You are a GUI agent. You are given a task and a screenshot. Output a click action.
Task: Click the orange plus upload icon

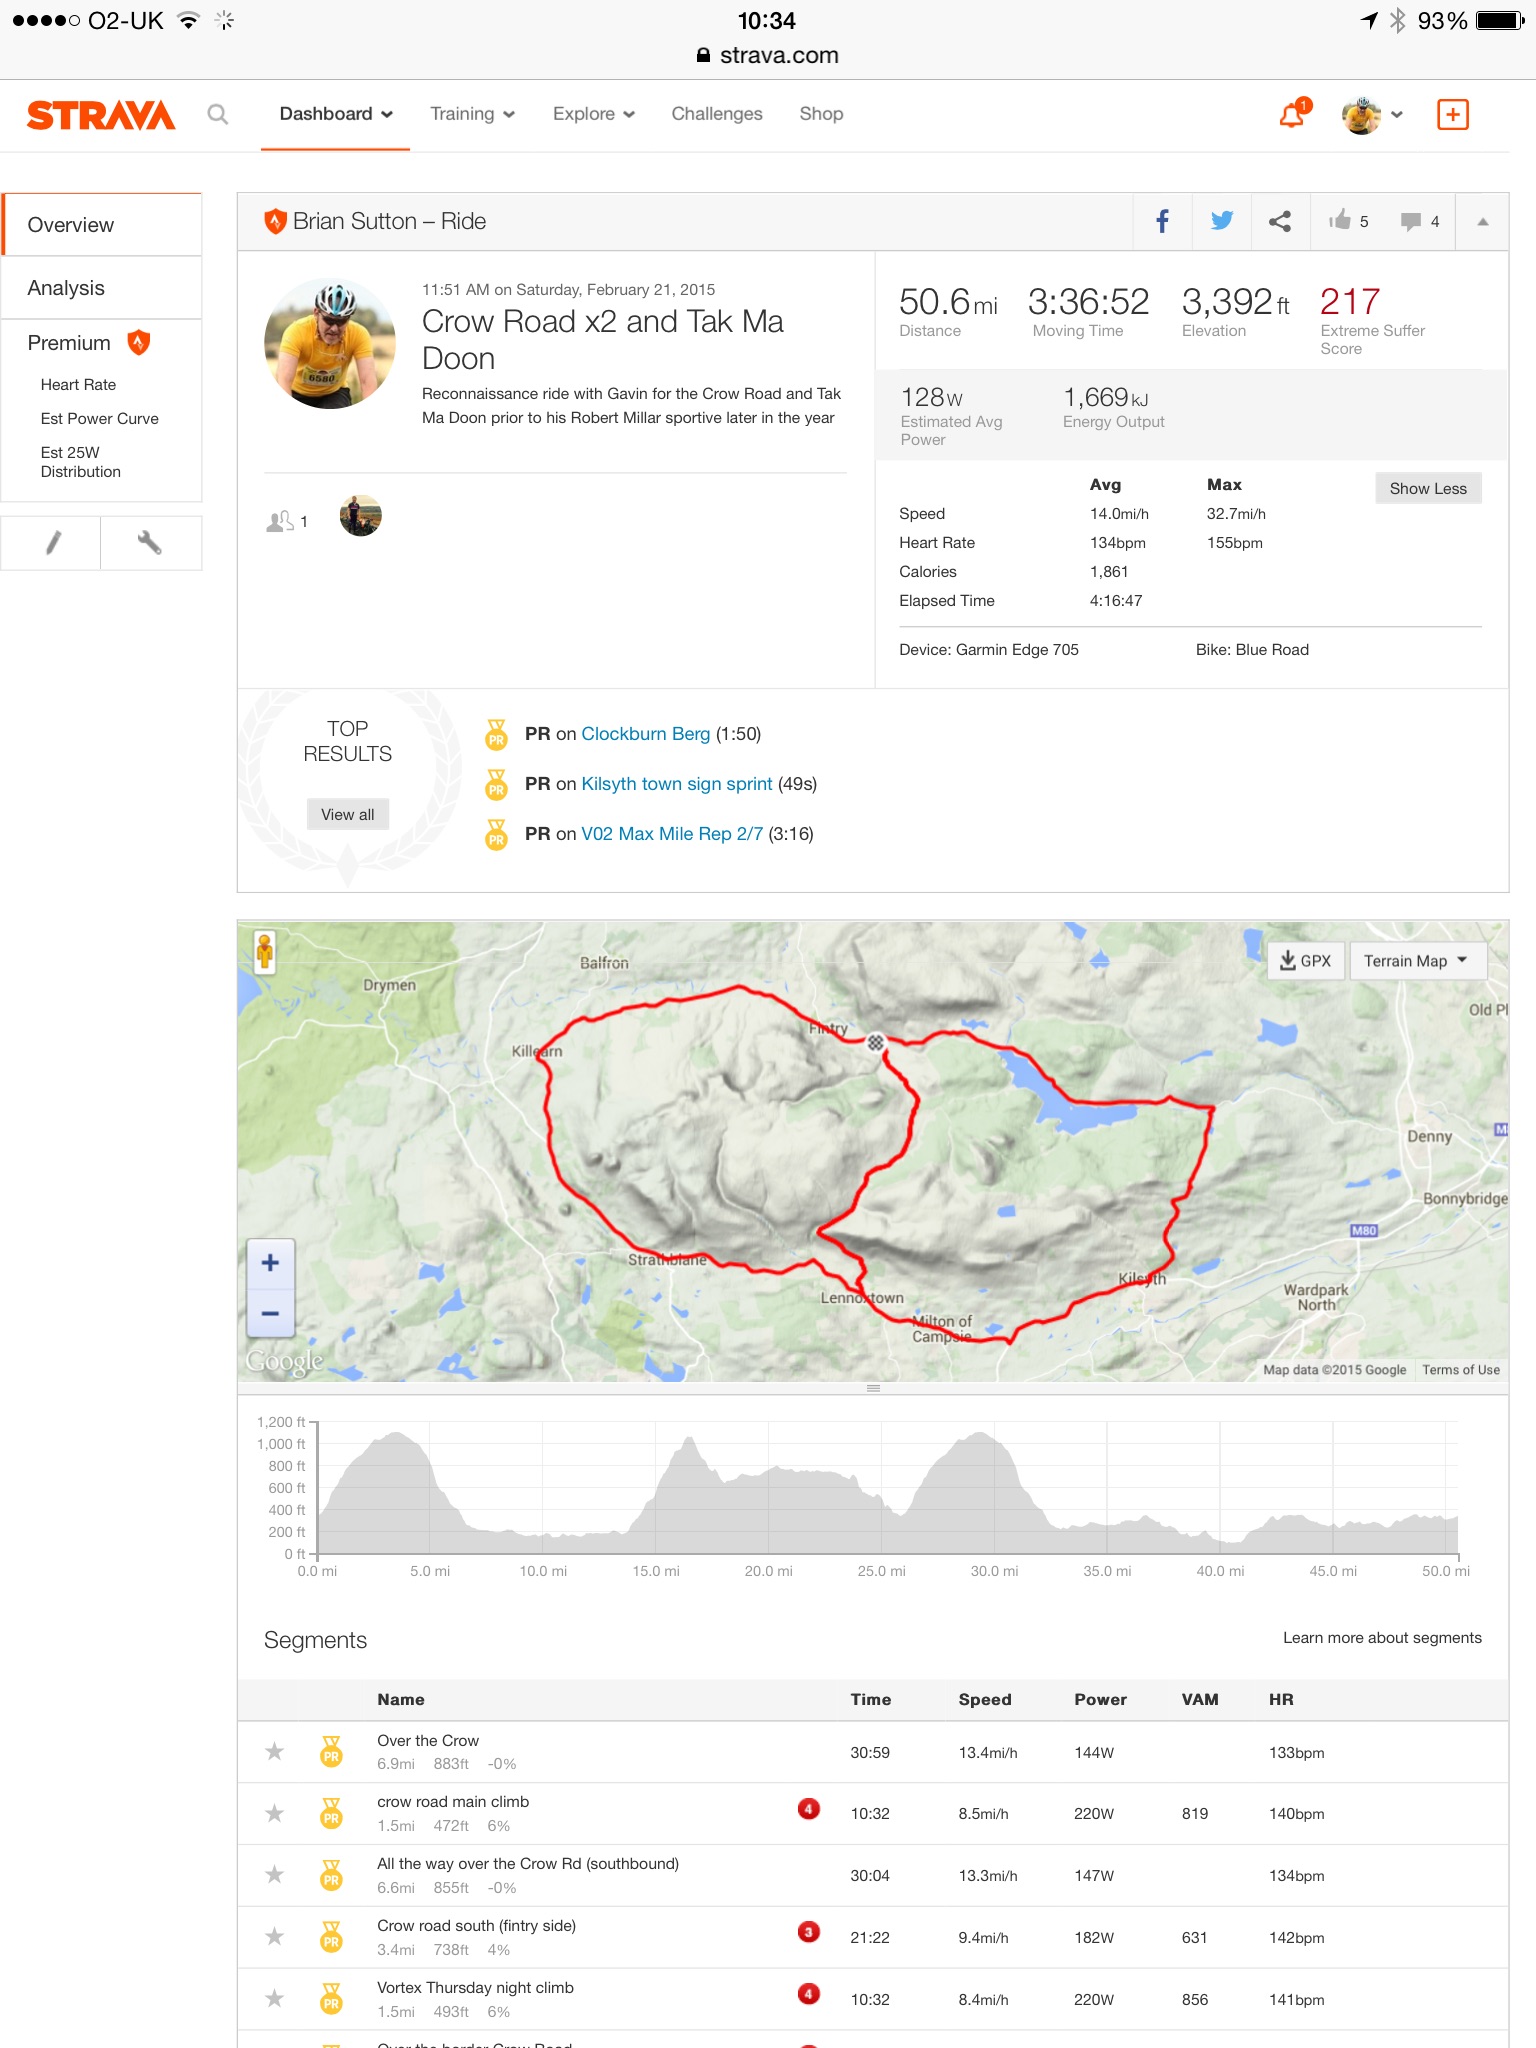1452,115
